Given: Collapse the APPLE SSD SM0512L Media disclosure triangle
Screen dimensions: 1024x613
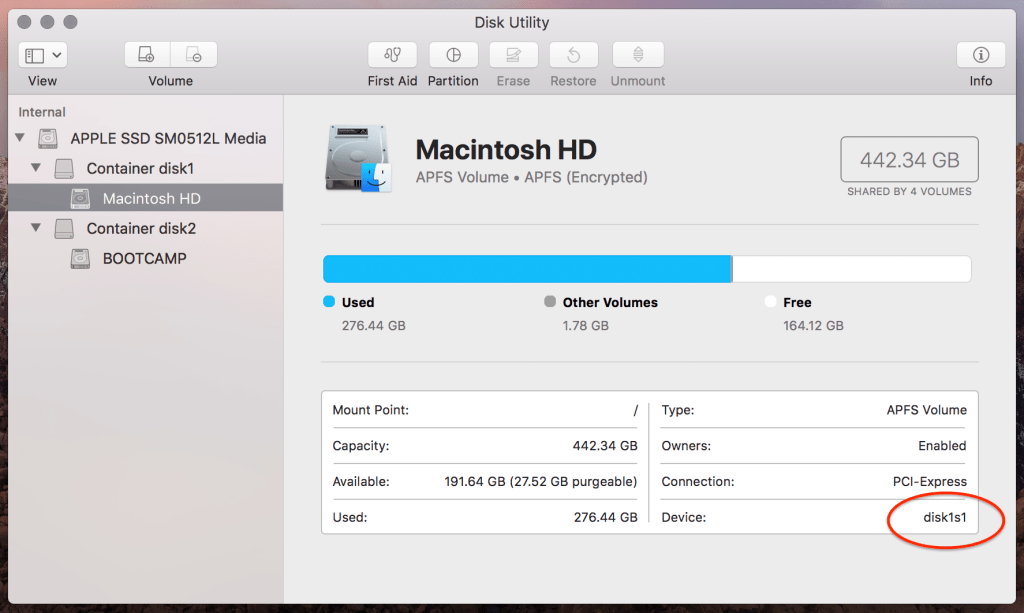Looking at the screenshot, I should (x=20, y=138).
